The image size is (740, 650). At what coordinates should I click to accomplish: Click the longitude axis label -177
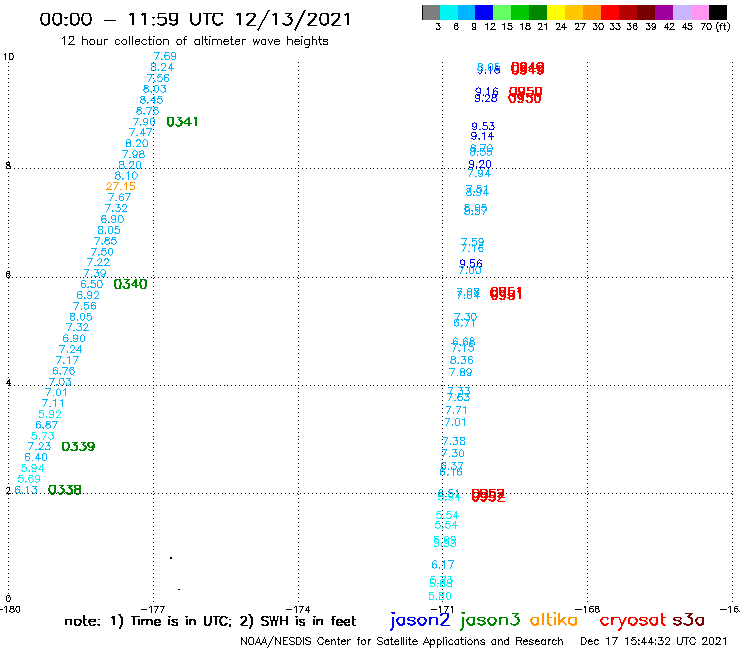point(153,609)
